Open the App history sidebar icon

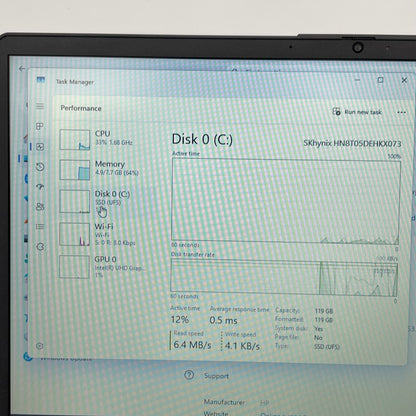pos(40,167)
